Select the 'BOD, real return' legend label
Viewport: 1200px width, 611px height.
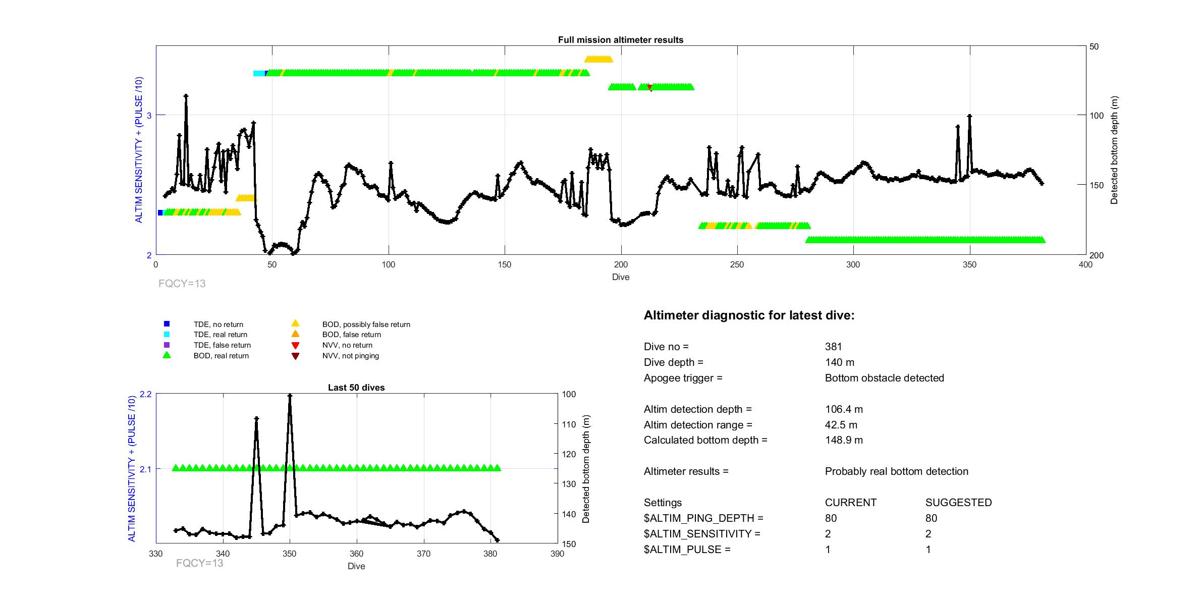[x=221, y=355]
